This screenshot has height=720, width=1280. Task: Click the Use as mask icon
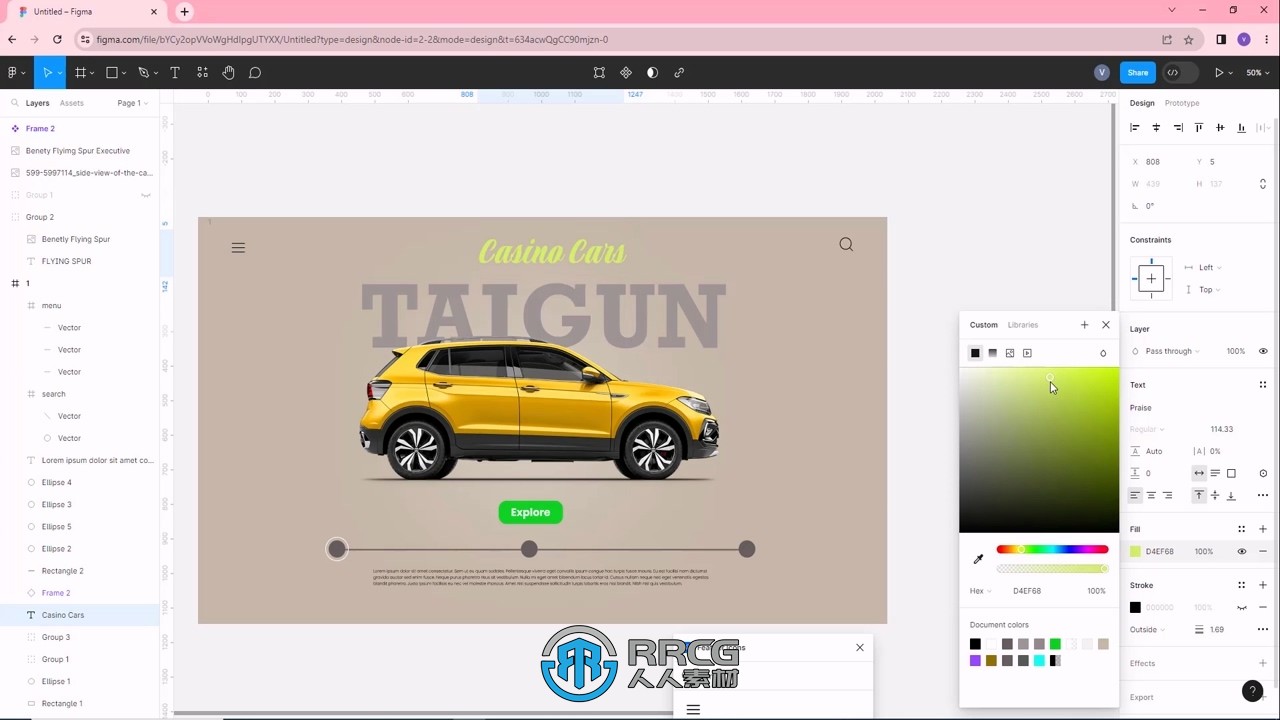point(652,73)
